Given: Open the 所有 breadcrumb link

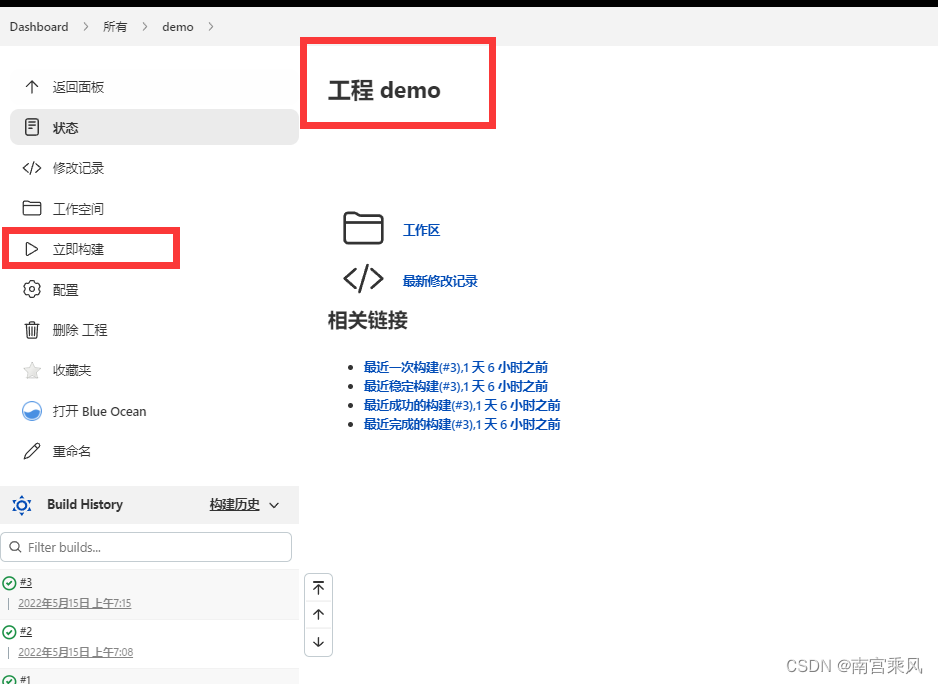Looking at the screenshot, I should coord(115,26).
